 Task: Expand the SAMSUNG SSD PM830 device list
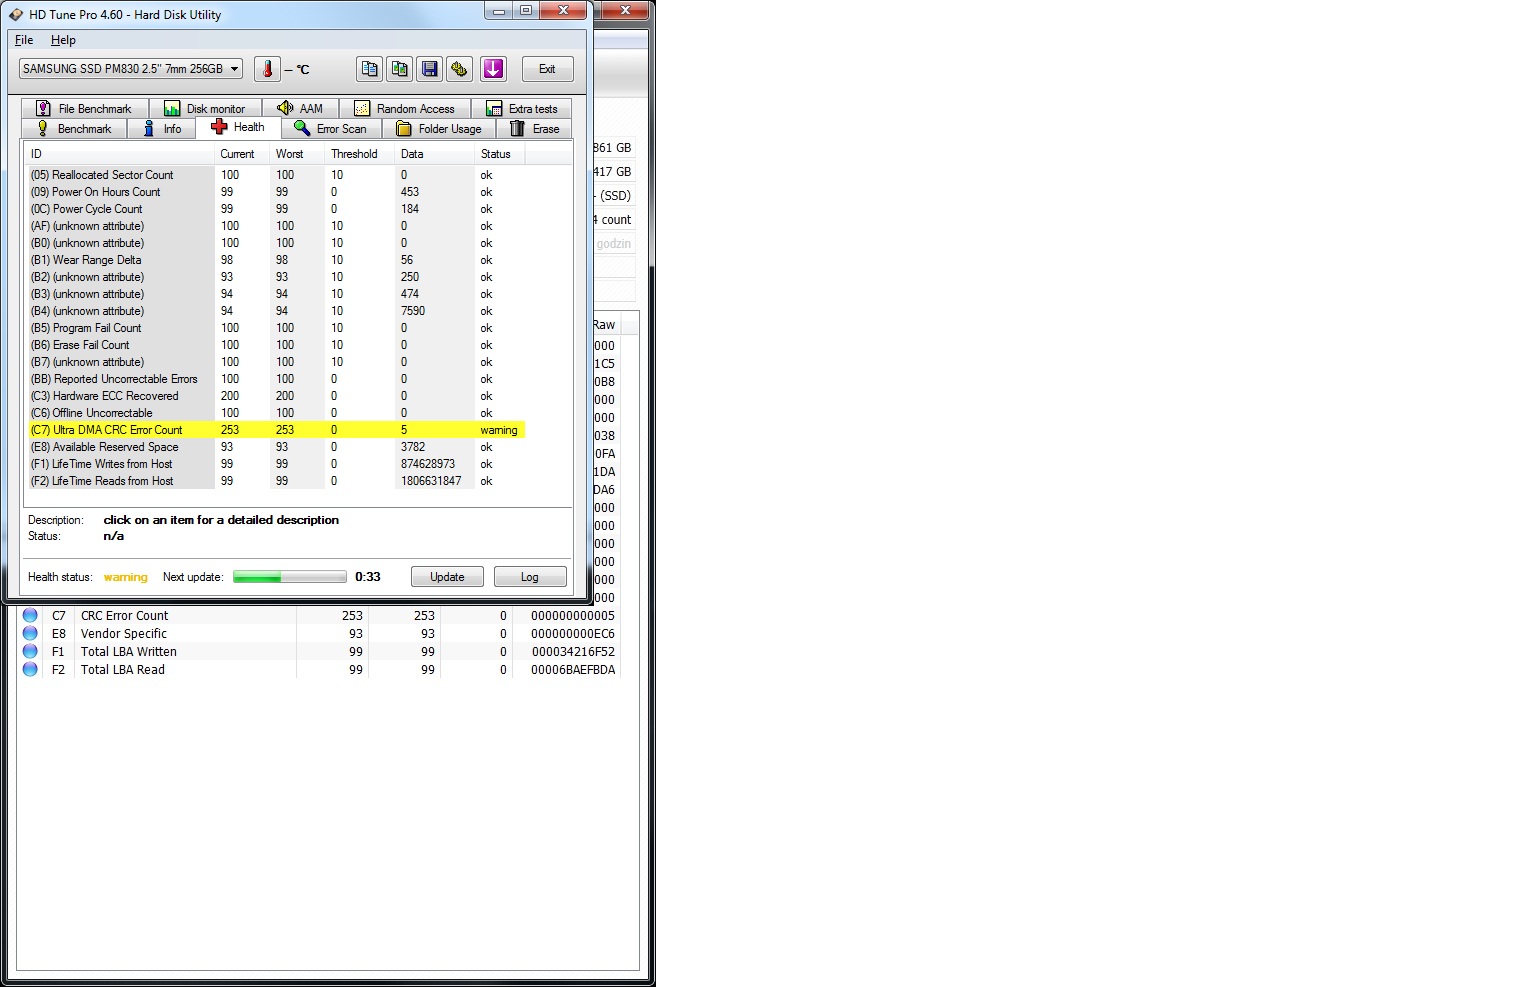point(232,68)
